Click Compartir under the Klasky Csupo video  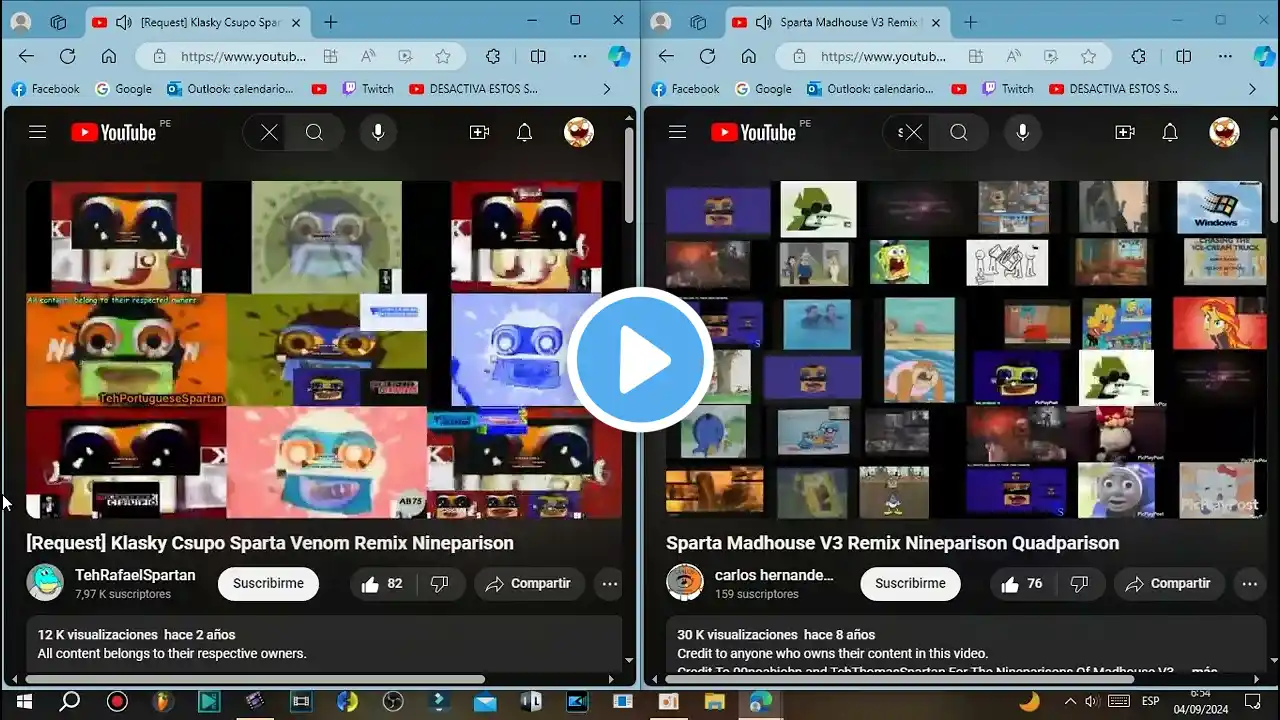[x=528, y=584]
